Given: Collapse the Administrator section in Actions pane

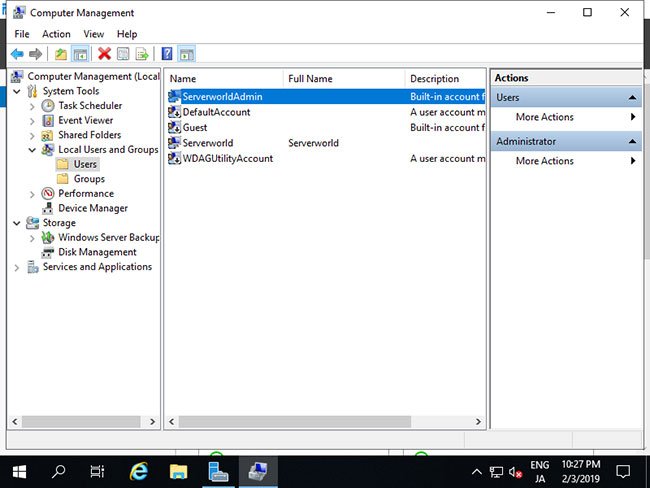Looking at the screenshot, I should (632, 142).
